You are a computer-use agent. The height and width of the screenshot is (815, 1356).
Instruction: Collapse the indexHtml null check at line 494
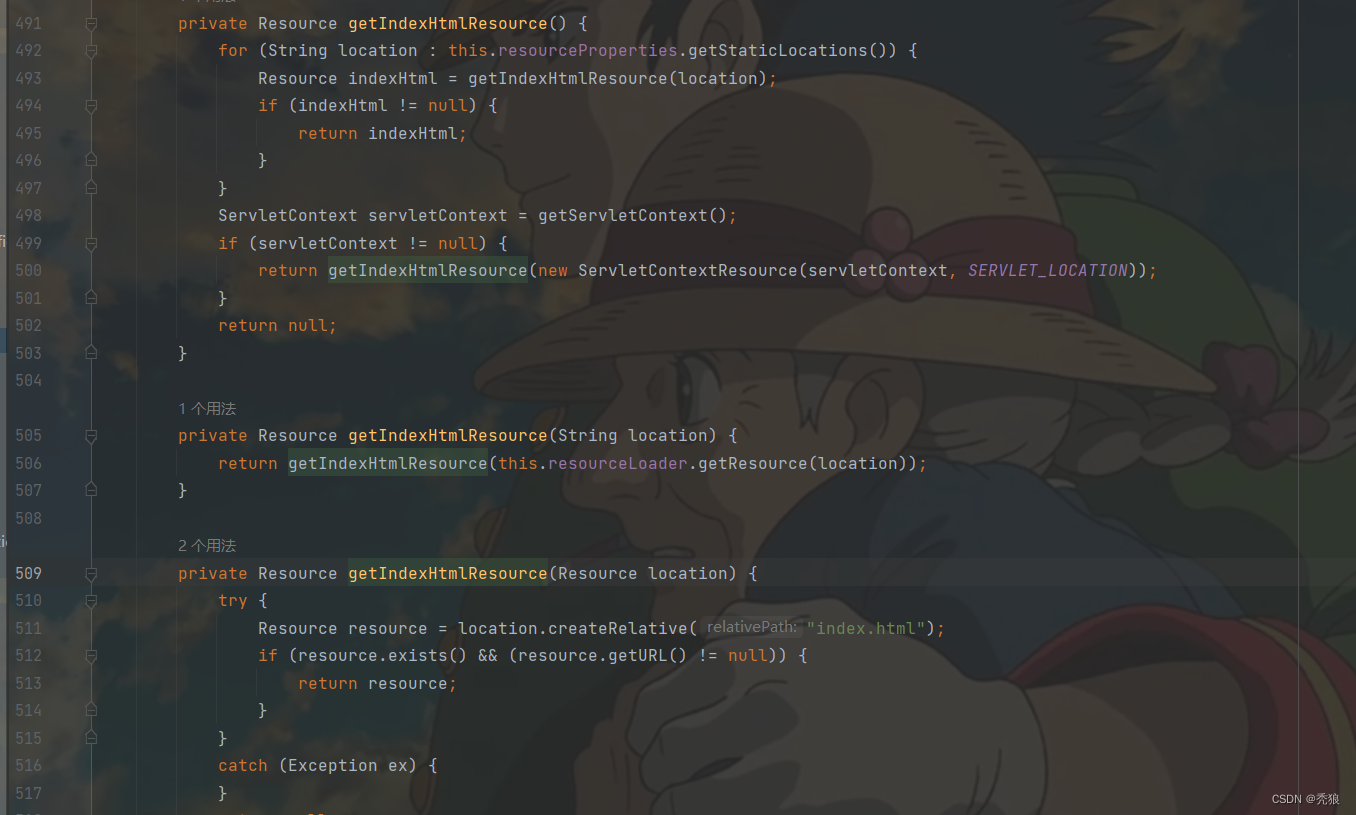91,106
